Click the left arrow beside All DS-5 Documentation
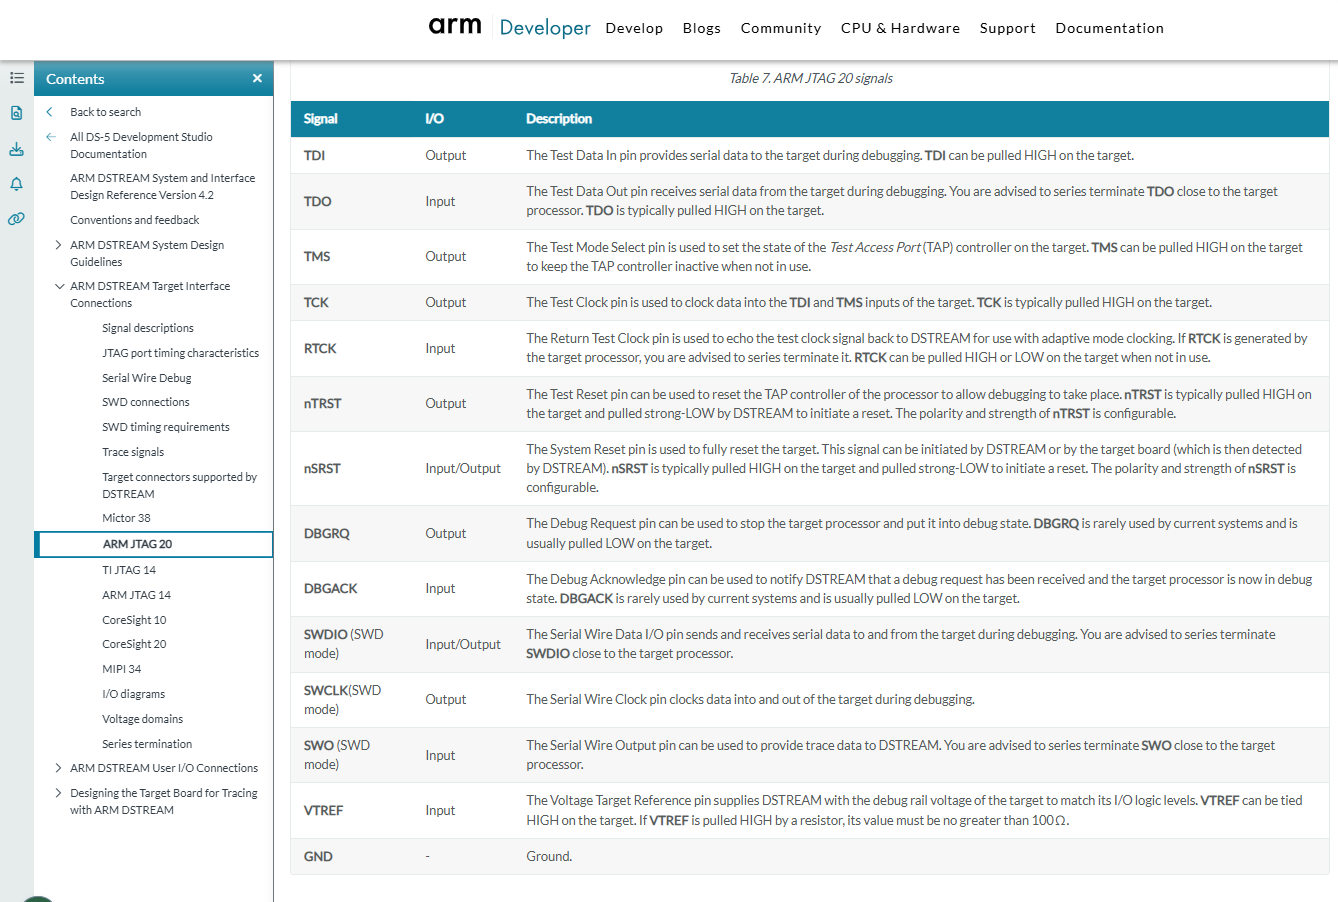The width and height of the screenshot is (1338, 902). (x=50, y=137)
